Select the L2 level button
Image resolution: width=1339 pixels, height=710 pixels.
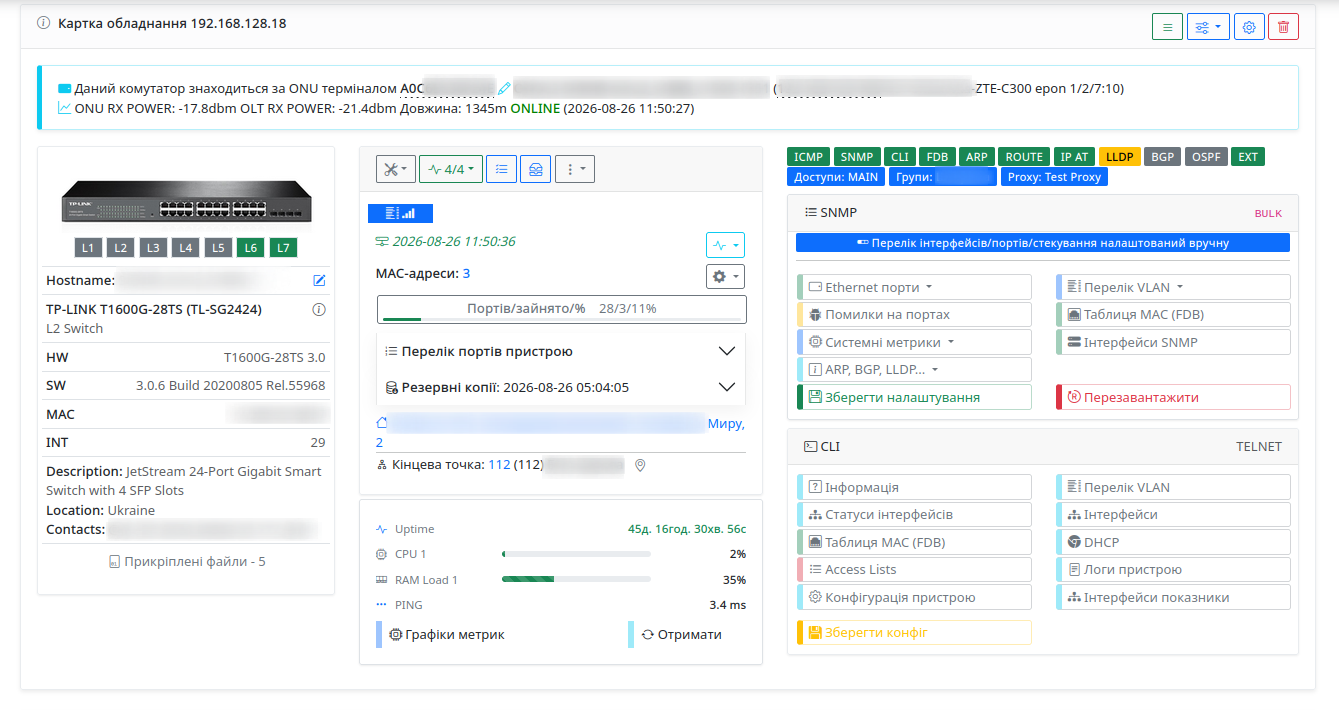[120, 247]
